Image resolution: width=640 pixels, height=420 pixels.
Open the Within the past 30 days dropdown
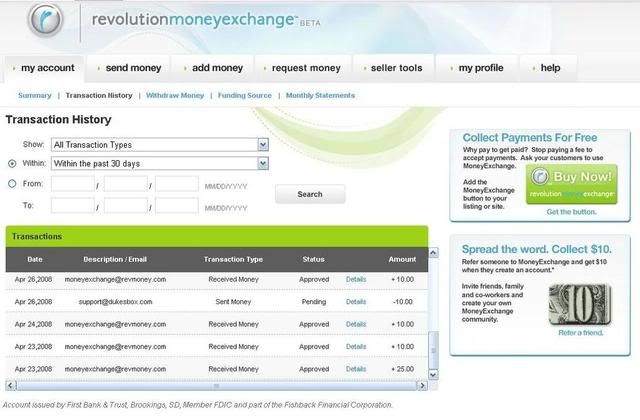click(160, 163)
